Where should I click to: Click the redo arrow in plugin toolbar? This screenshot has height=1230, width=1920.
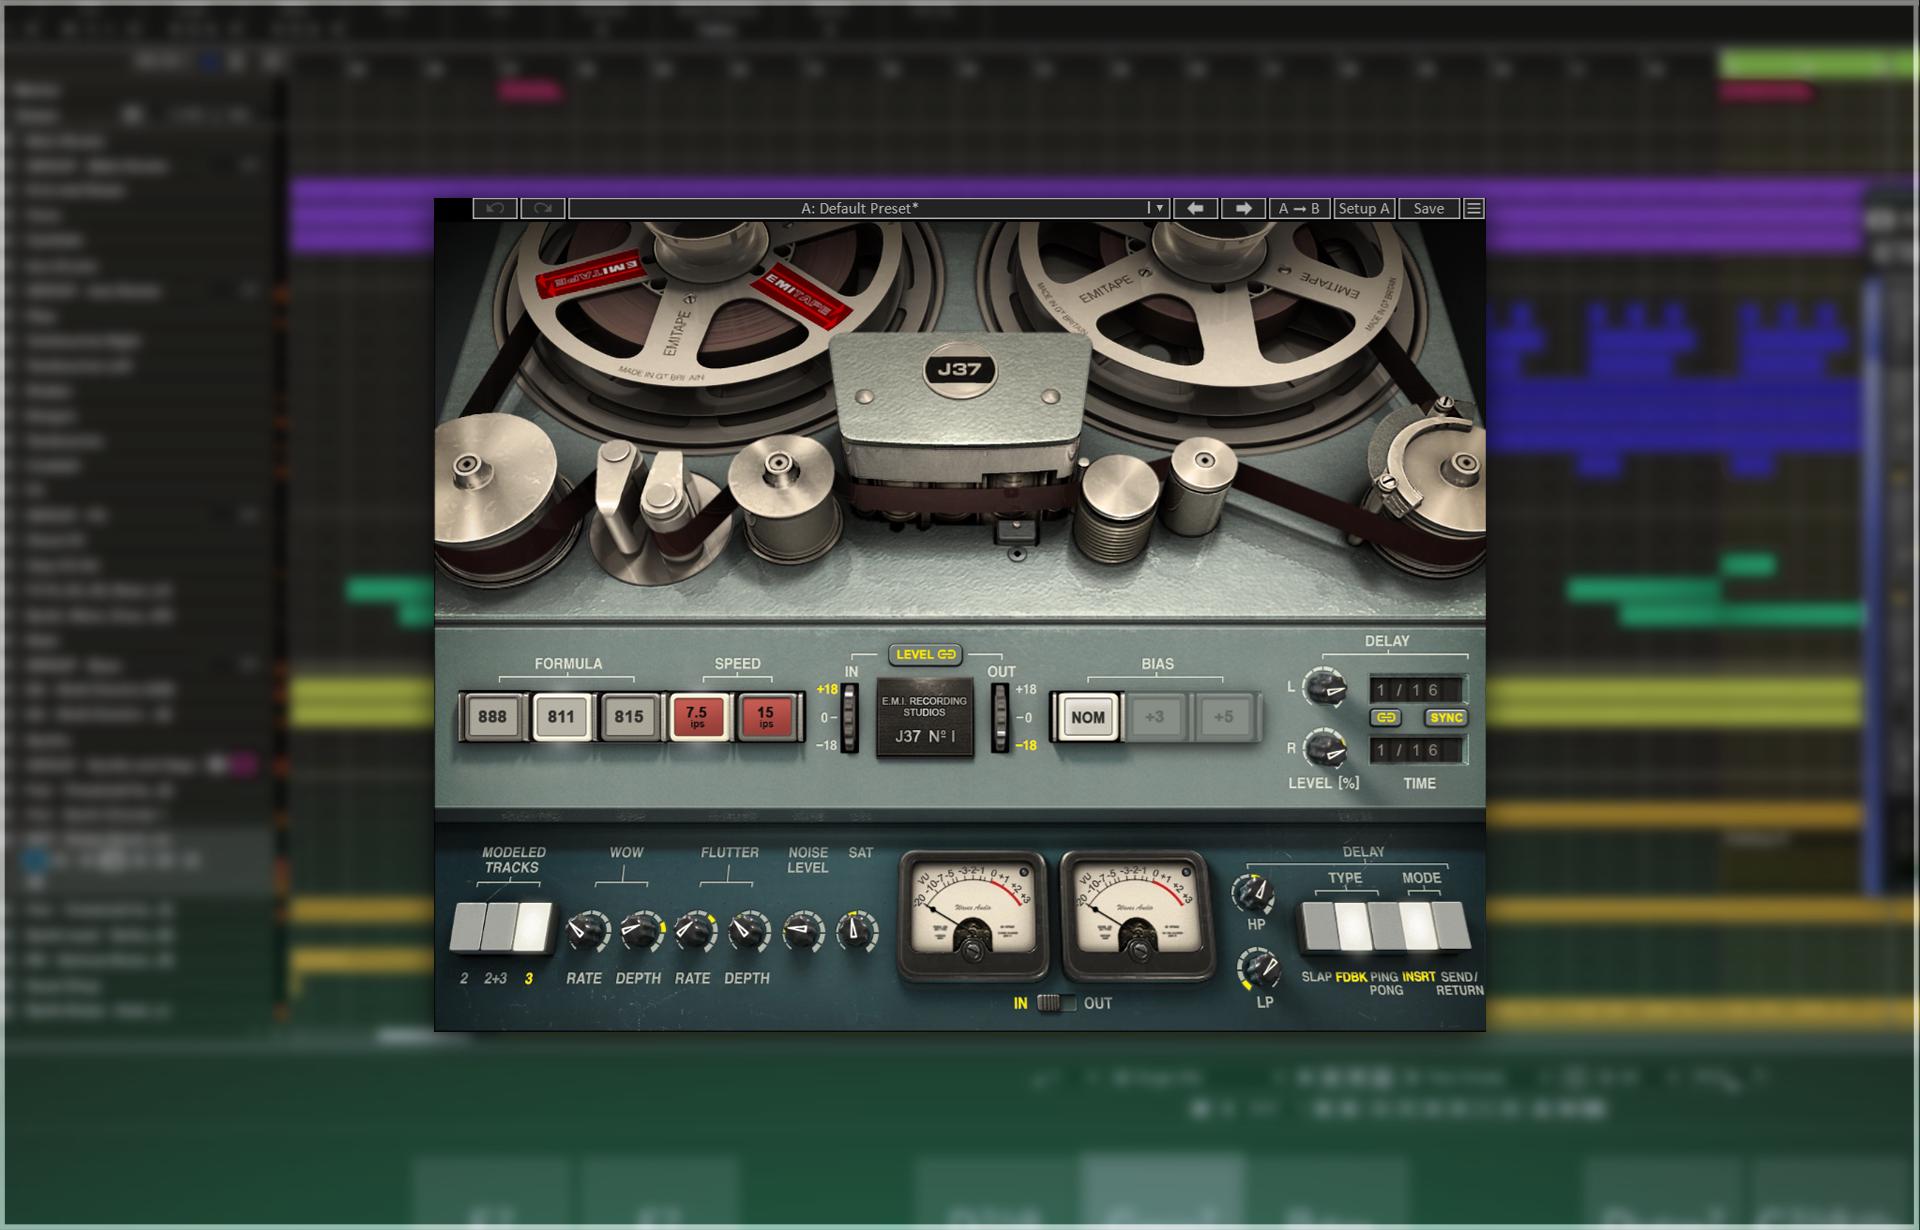[543, 208]
